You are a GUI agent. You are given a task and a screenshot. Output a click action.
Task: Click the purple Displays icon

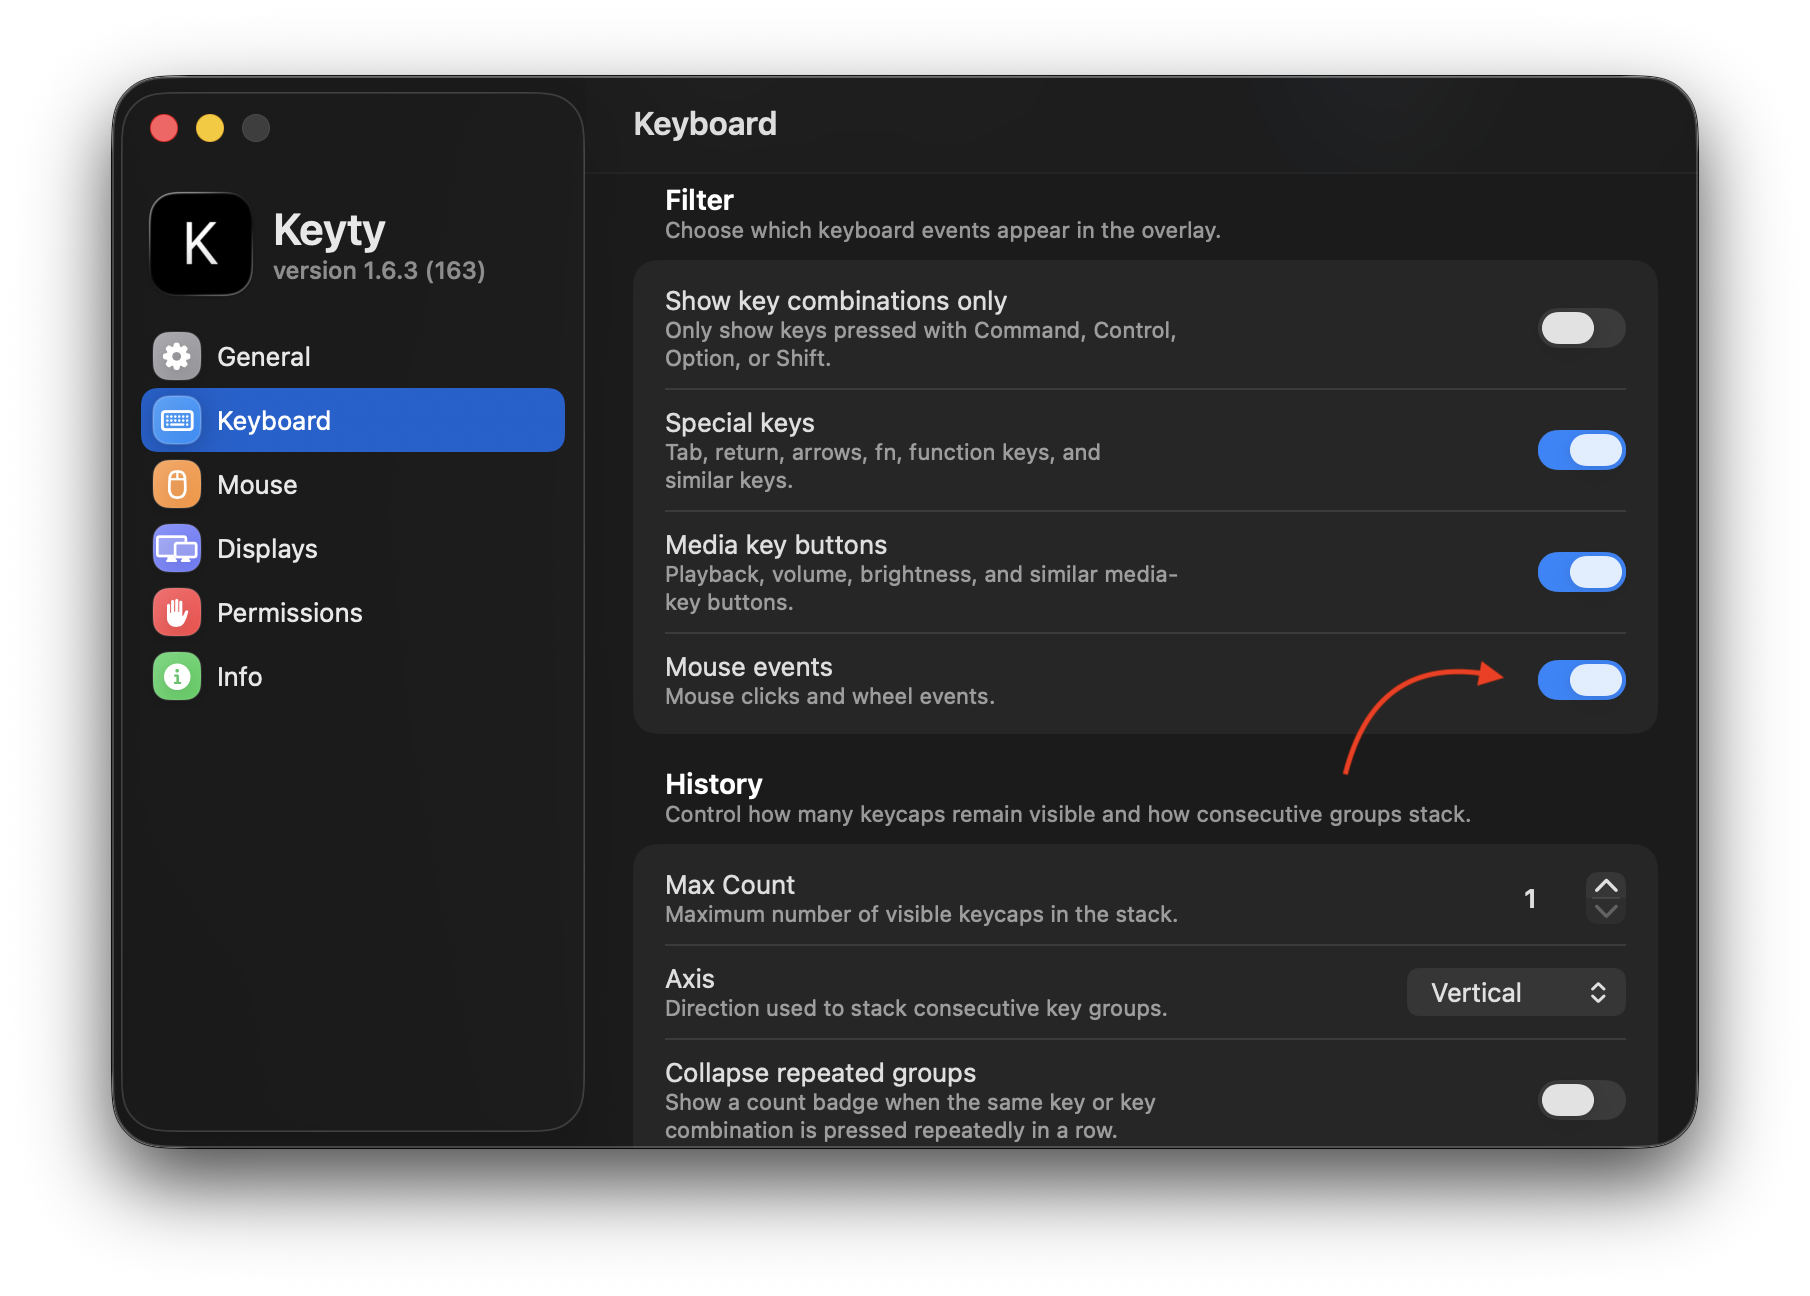(x=177, y=548)
